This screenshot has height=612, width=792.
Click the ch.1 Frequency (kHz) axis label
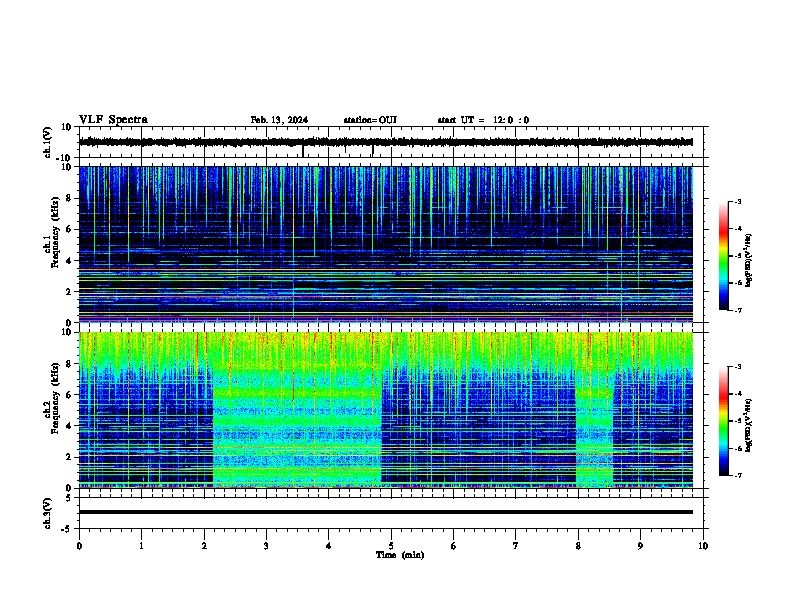click(x=55, y=232)
